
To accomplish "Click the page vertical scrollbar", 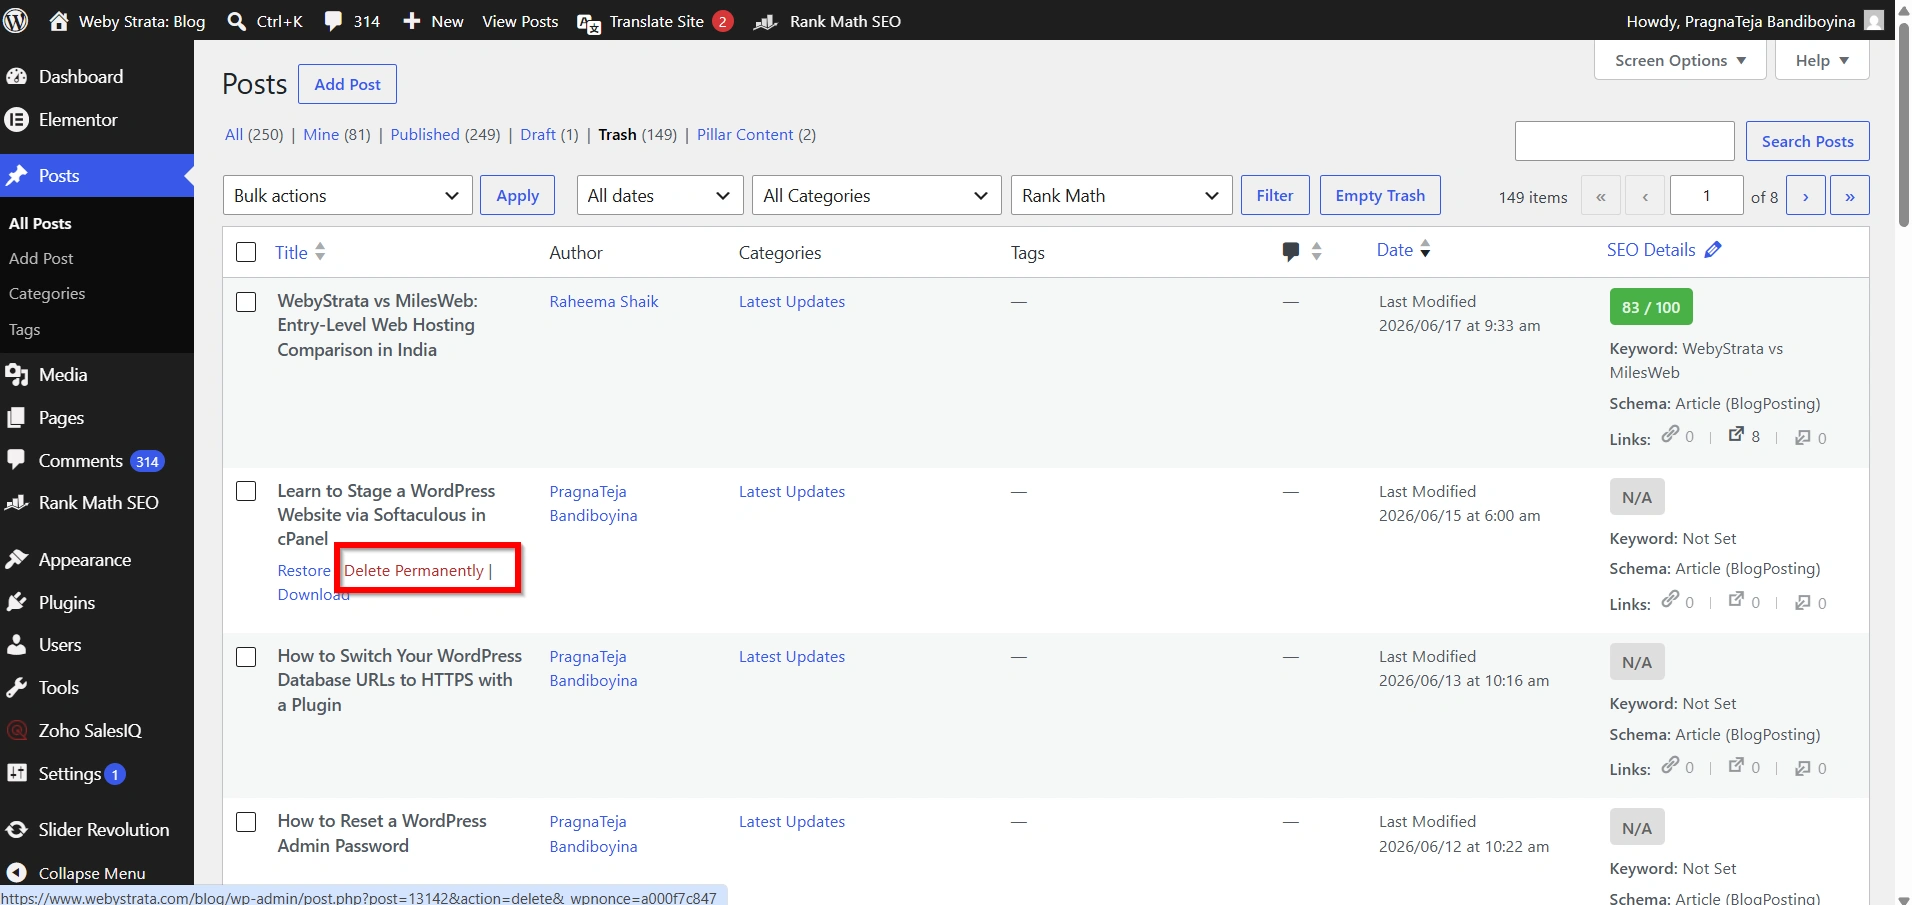I will click(x=1903, y=125).
